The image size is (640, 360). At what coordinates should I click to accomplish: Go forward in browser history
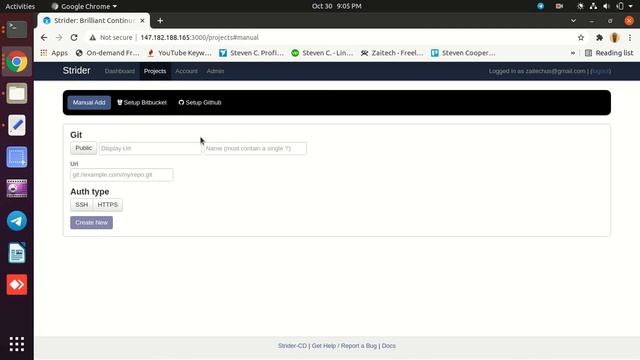59,38
